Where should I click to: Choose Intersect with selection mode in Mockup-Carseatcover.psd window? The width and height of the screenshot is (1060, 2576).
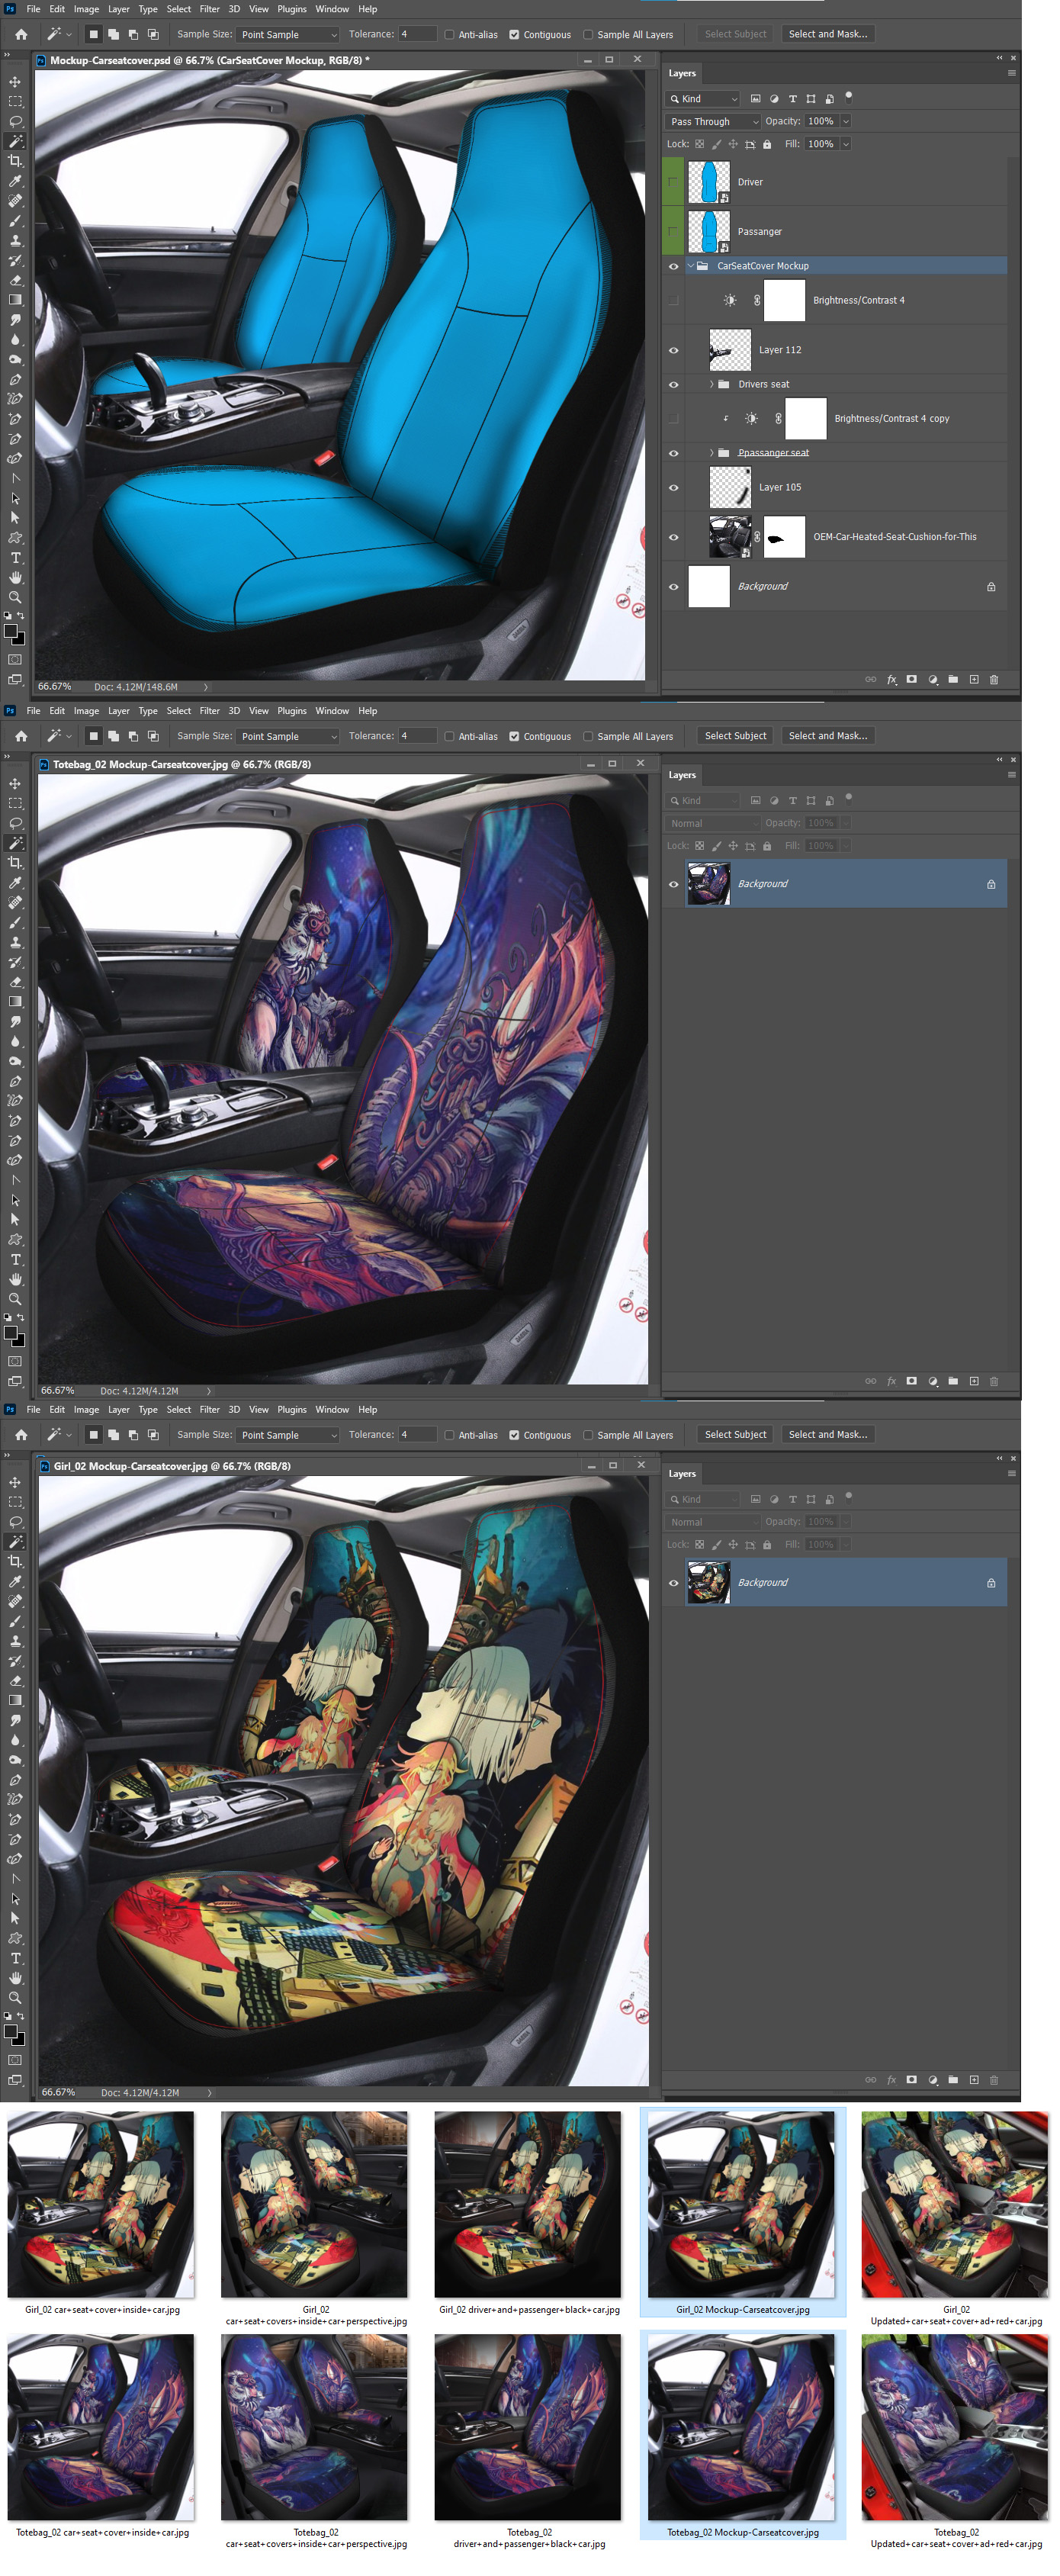(153, 34)
